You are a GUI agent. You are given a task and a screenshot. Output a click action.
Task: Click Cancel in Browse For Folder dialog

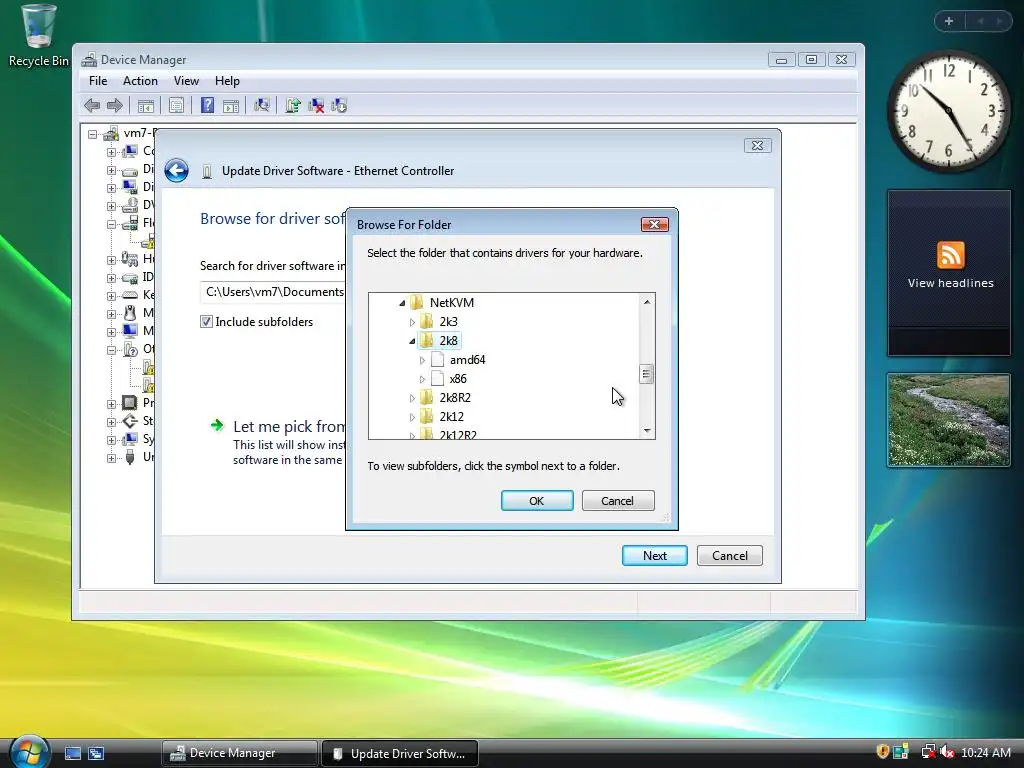(617, 501)
